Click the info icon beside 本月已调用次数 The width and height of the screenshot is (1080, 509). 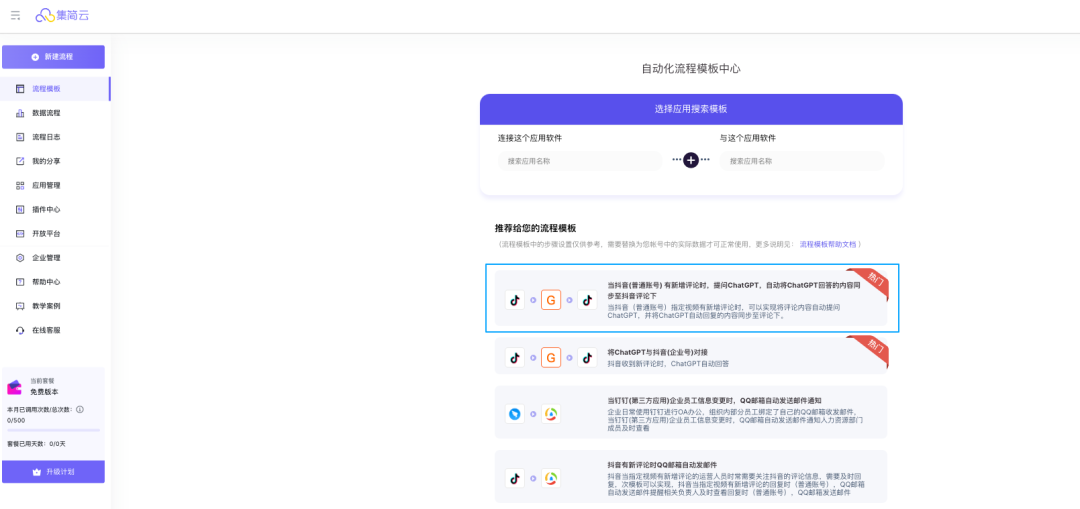pyautogui.click(x=80, y=409)
